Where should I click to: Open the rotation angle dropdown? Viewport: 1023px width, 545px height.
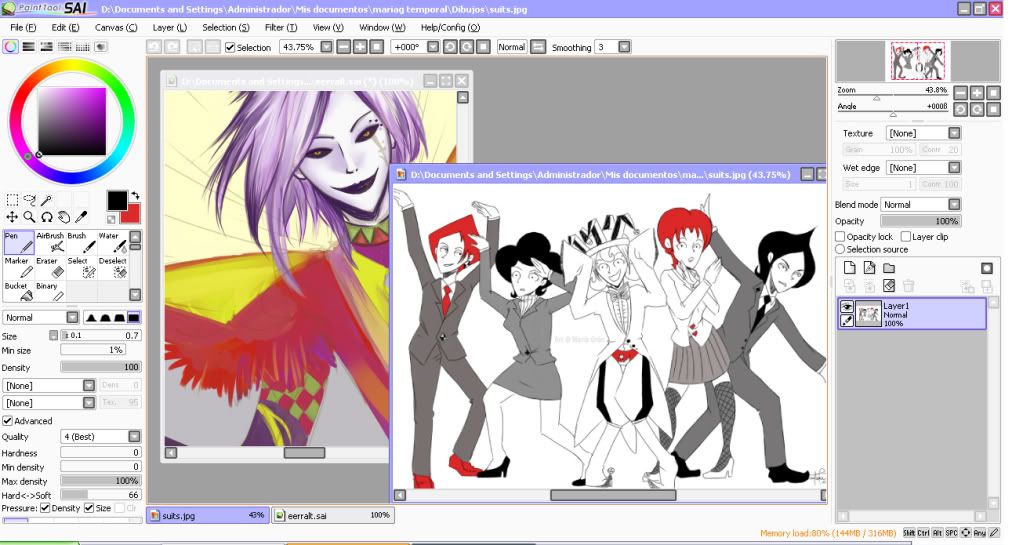click(433, 47)
